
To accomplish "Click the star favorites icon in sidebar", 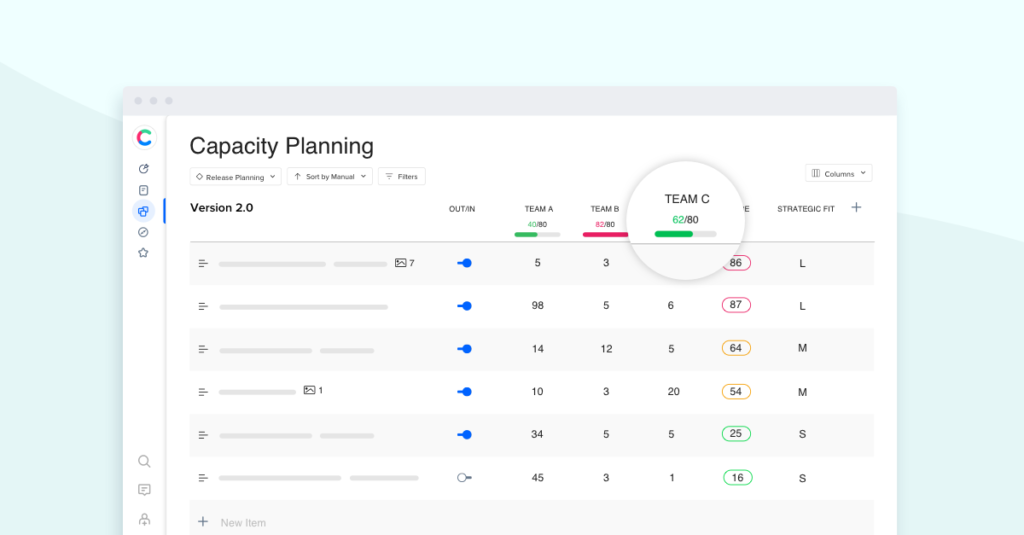I will point(144,253).
